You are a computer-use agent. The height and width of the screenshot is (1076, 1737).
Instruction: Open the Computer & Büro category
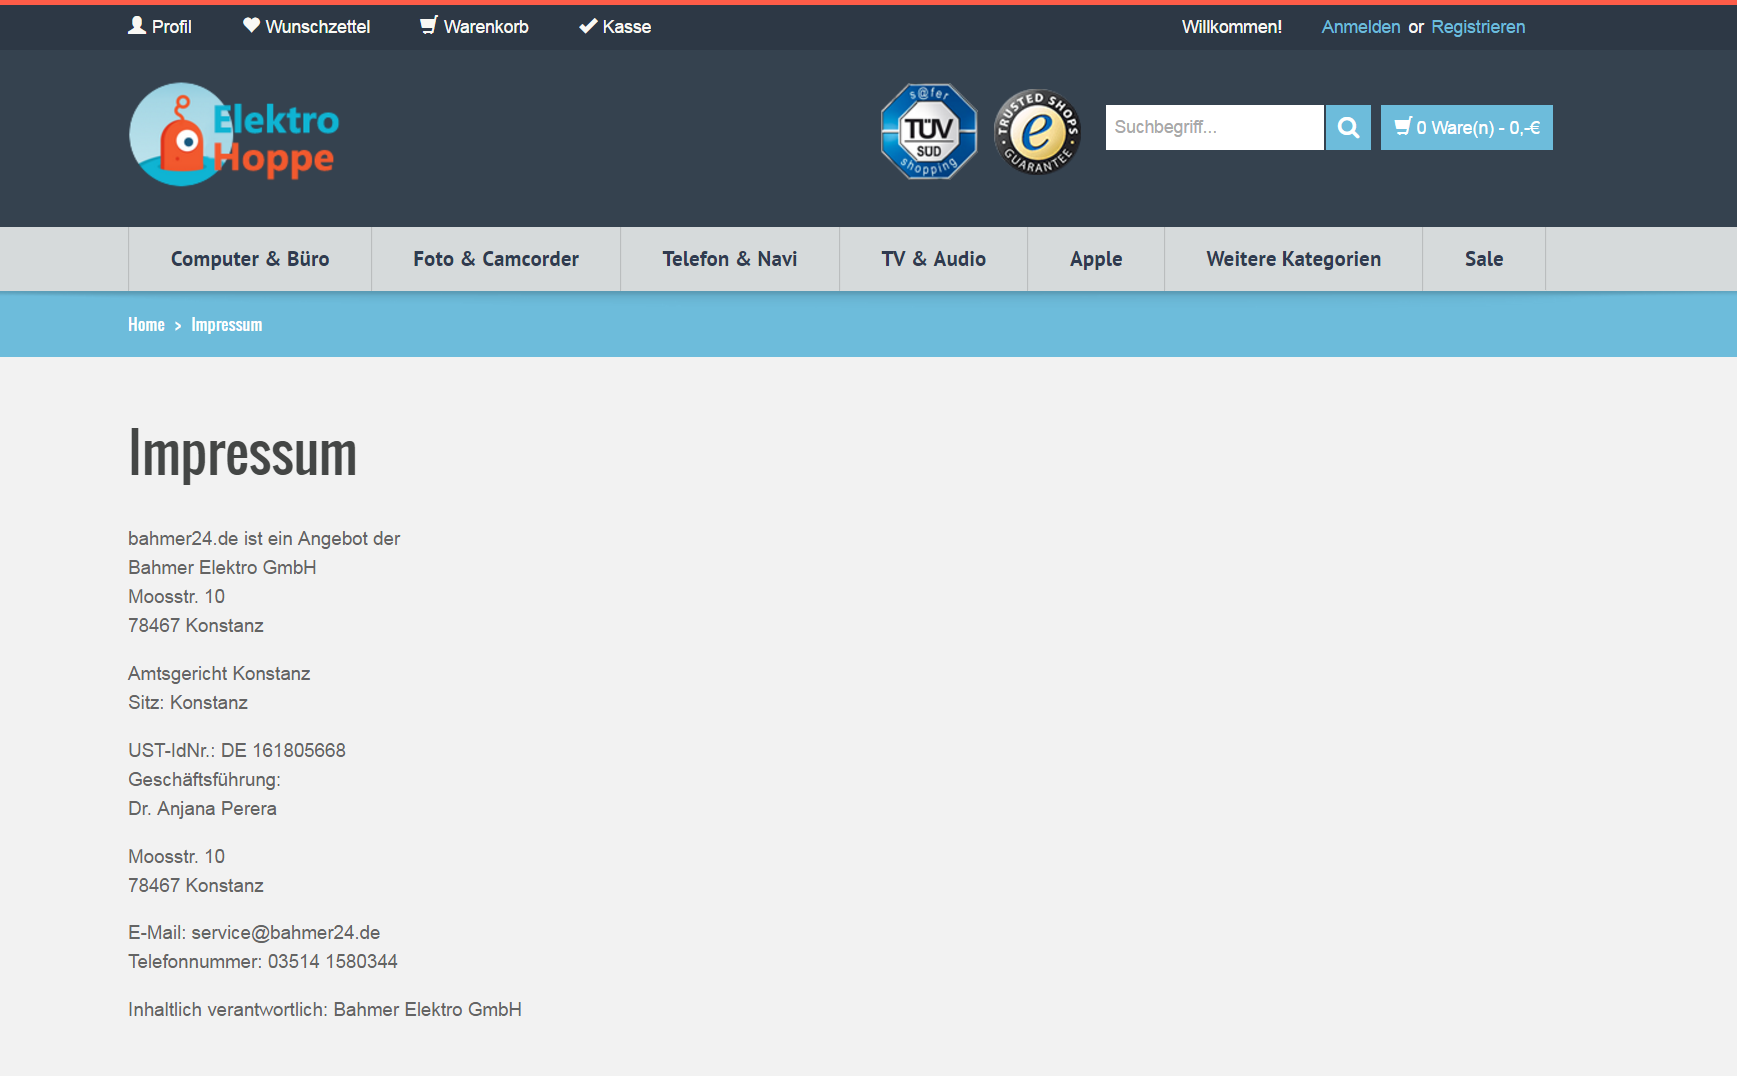click(250, 259)
